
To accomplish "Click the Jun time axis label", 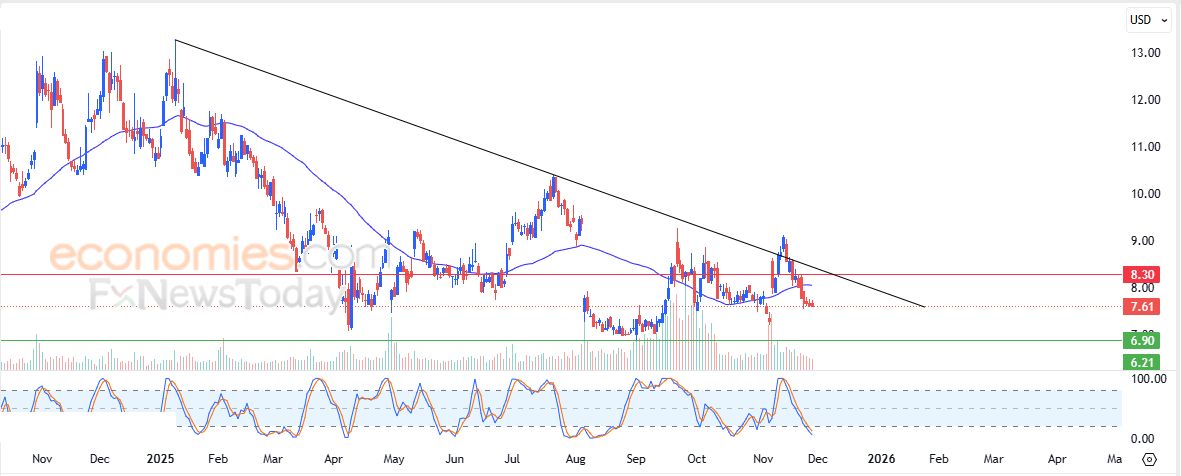I will click(453, 459).
